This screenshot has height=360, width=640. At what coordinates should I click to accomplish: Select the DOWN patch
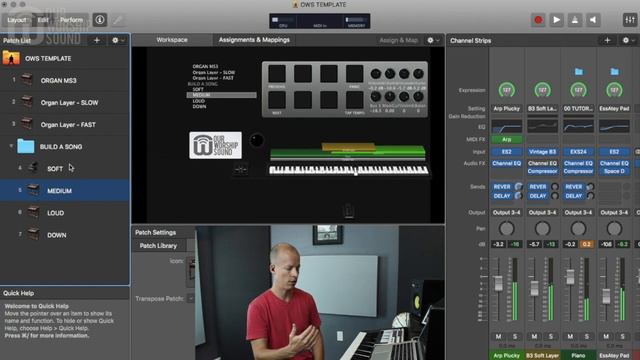[x=64, y=235]
